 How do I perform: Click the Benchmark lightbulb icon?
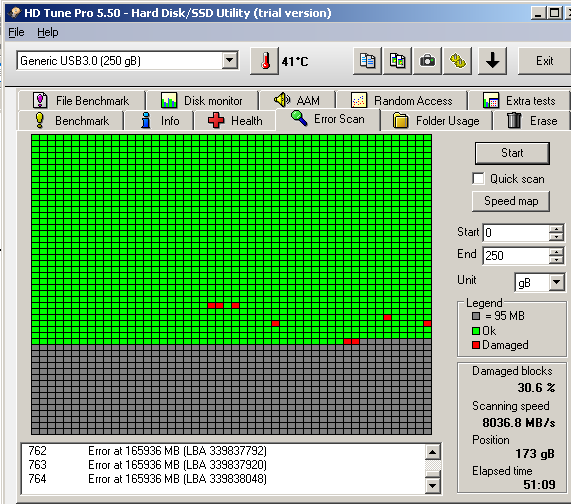coord(39,120)
